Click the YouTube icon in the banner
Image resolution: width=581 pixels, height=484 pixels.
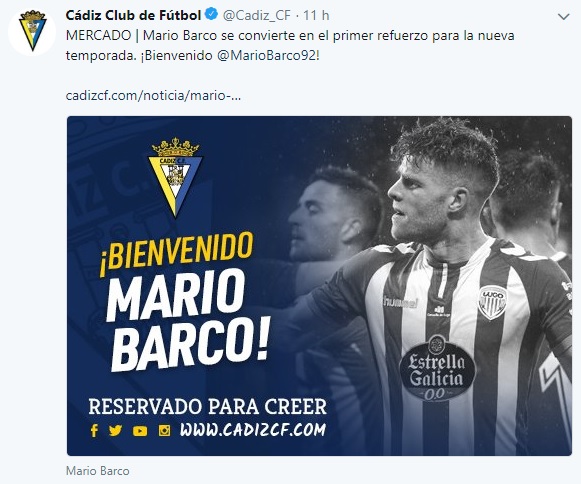pos(140,431)
